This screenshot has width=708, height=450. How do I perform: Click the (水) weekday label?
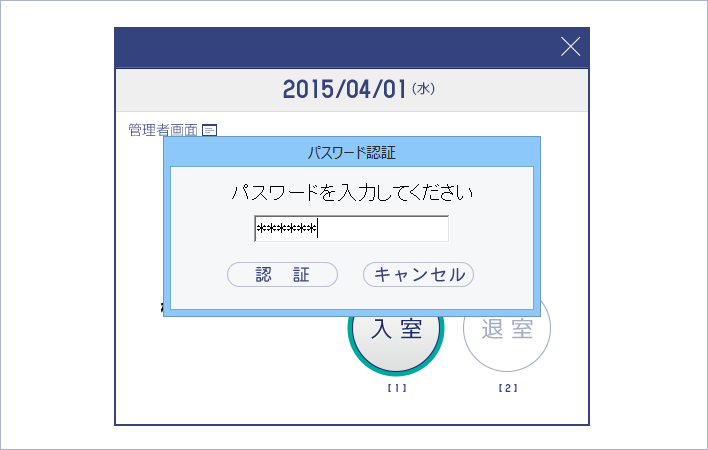(423, 89)
